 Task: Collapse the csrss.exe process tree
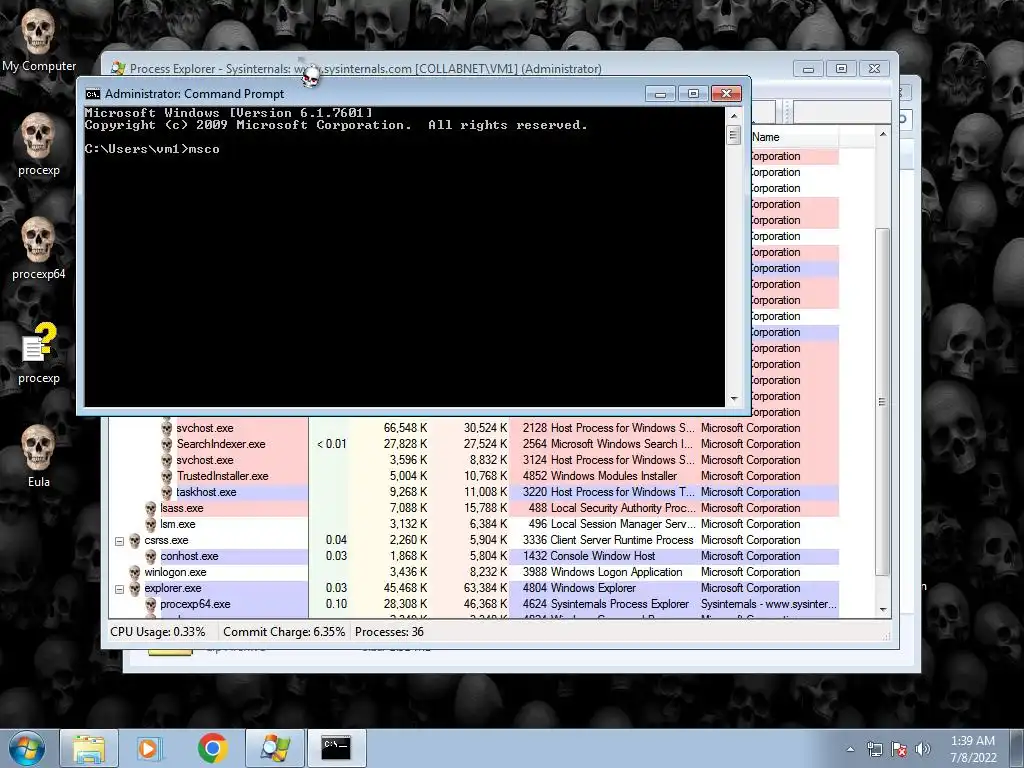click(120, 541)
